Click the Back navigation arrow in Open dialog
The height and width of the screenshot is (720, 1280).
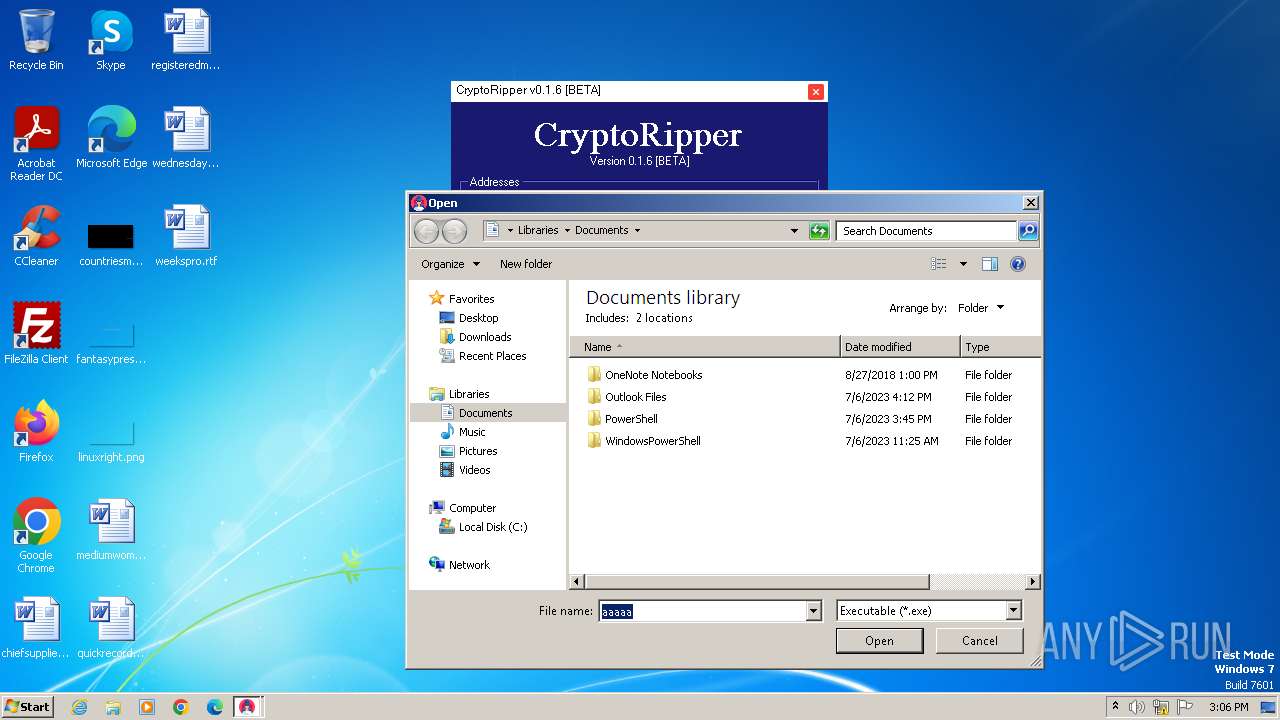tap(427, 231)
